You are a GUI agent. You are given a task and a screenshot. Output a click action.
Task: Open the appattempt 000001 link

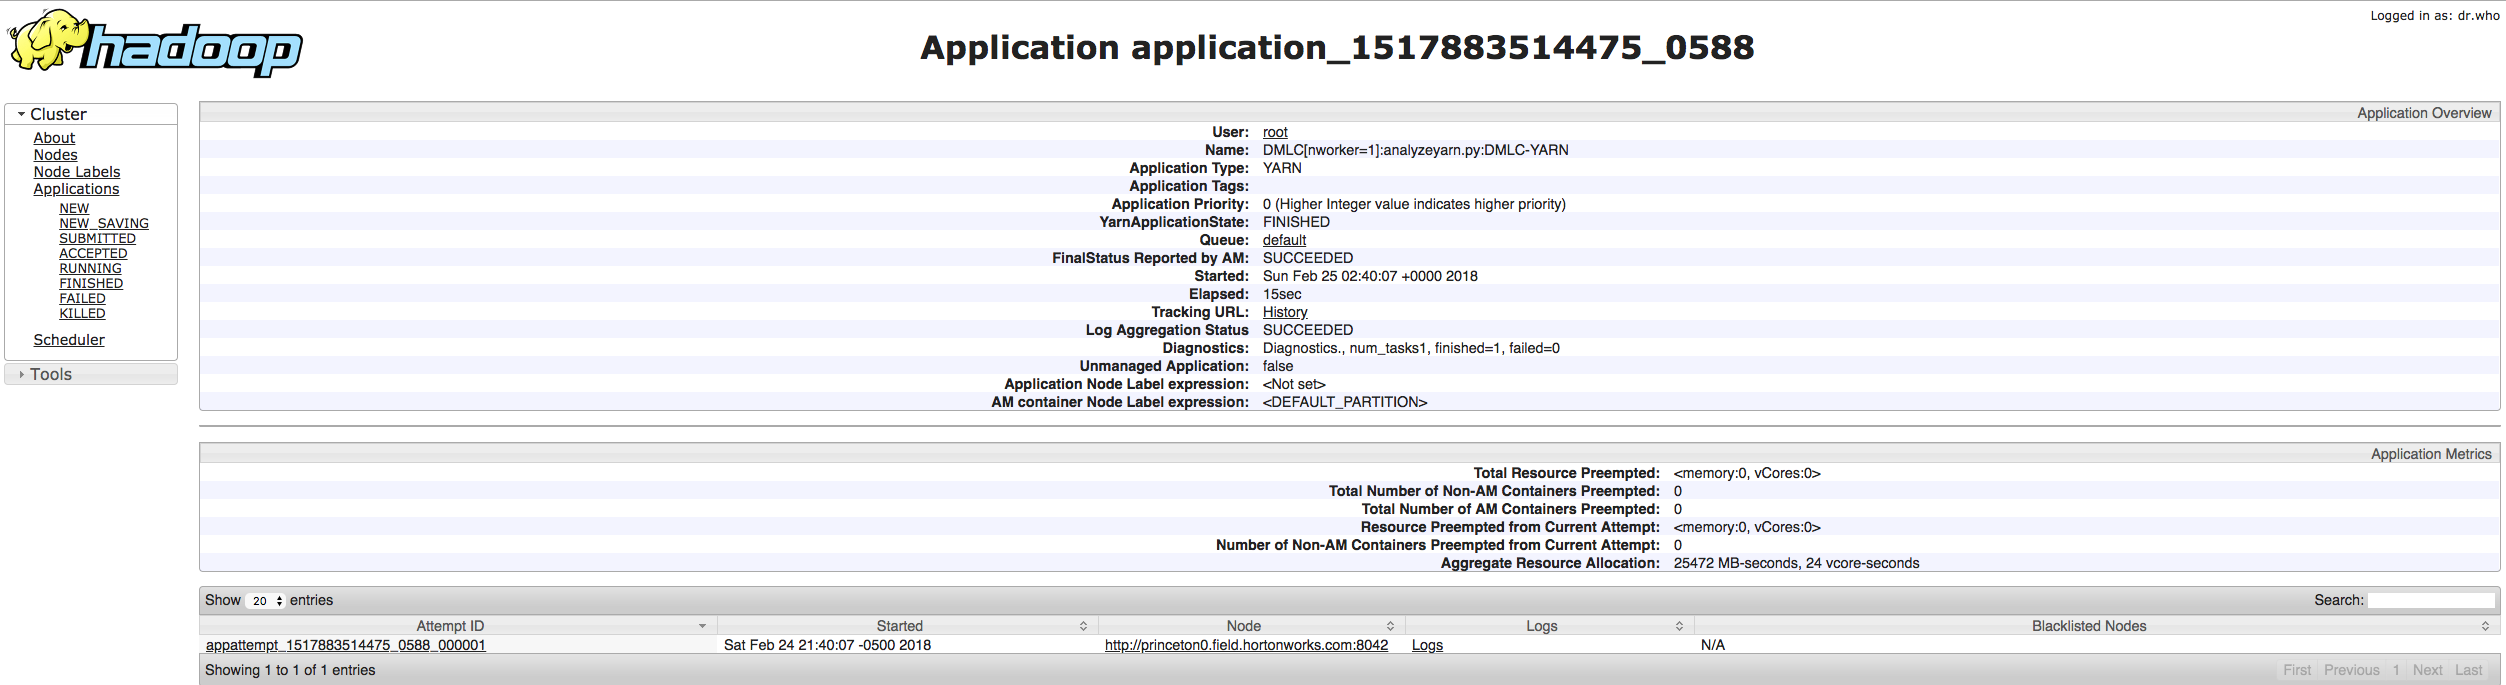(x=345, y=645)
